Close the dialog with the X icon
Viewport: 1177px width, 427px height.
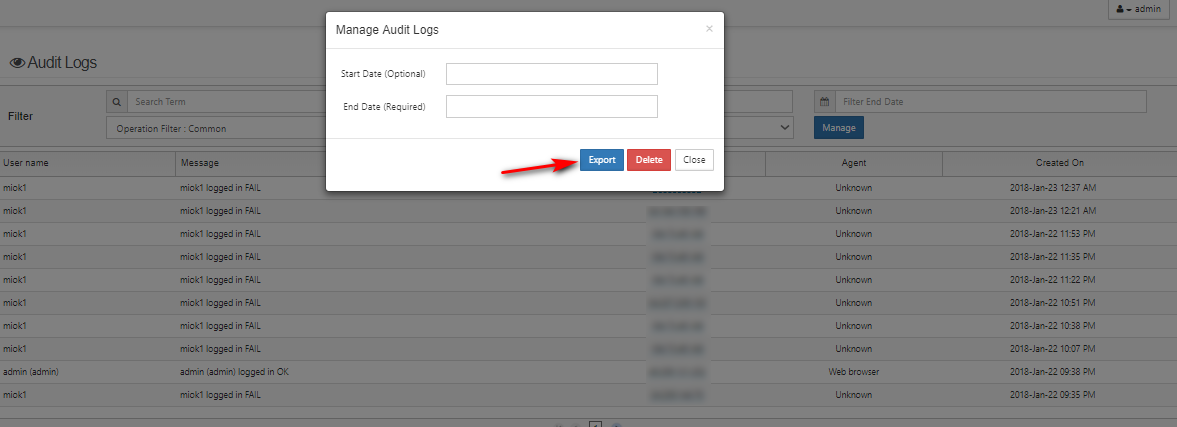[709, 29]
